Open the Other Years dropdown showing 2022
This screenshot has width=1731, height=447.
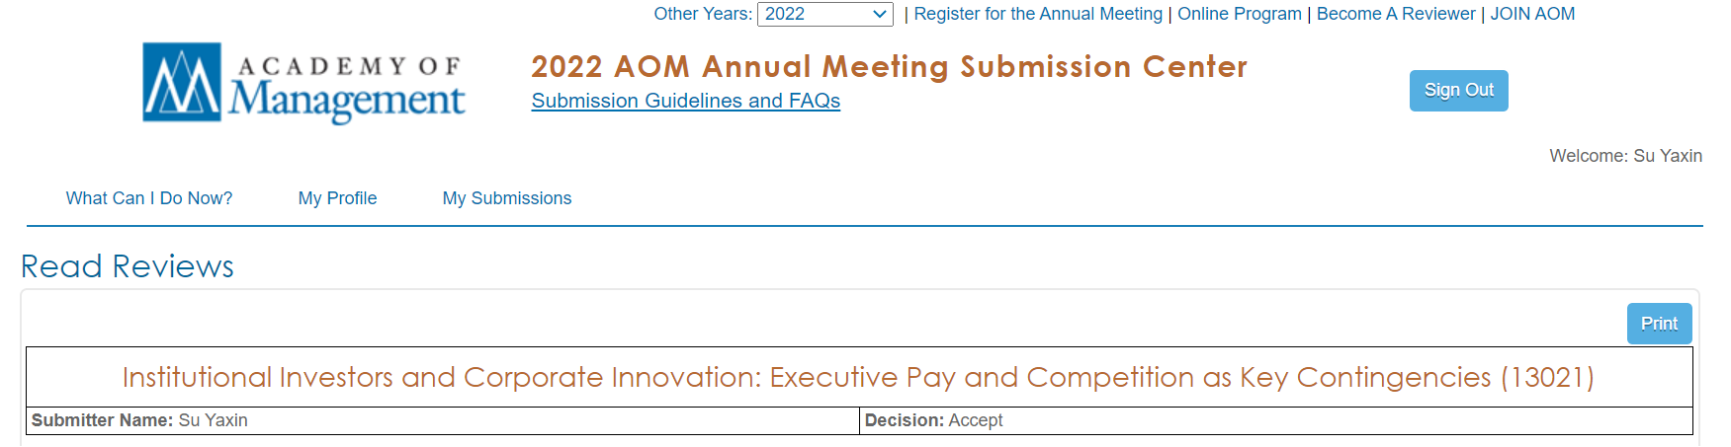pos(825,14)
